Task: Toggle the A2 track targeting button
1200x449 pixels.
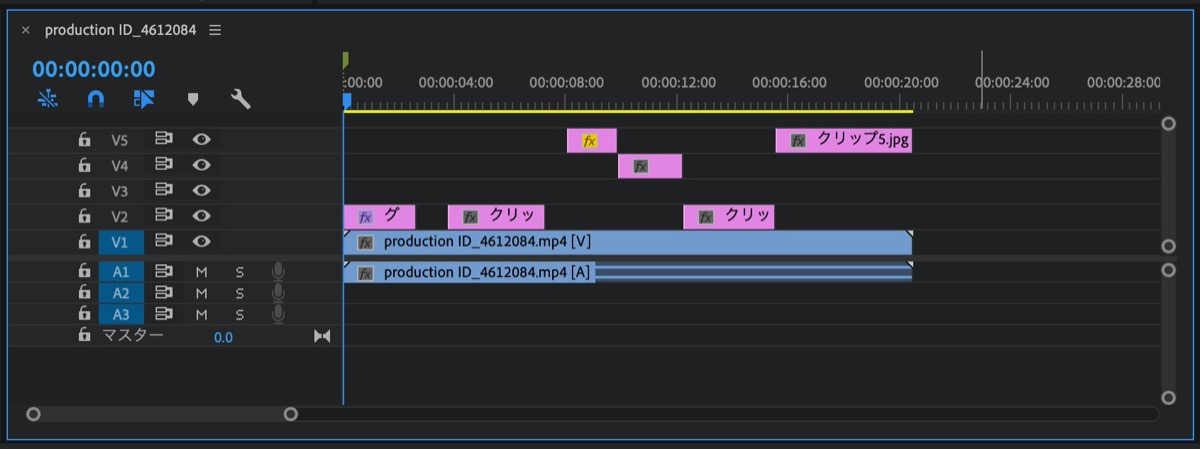Action: point(120,293)
